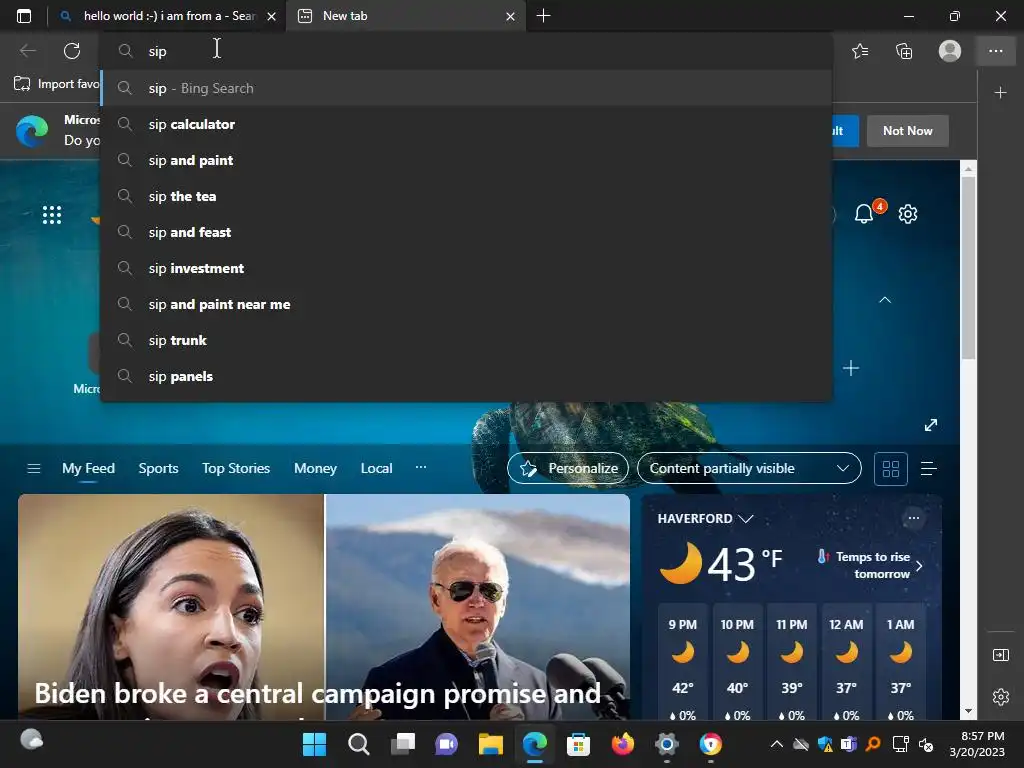Screen dimensions: 1024x768
Task: Launch Firefox from the taskbar
Action: (622, 744)
